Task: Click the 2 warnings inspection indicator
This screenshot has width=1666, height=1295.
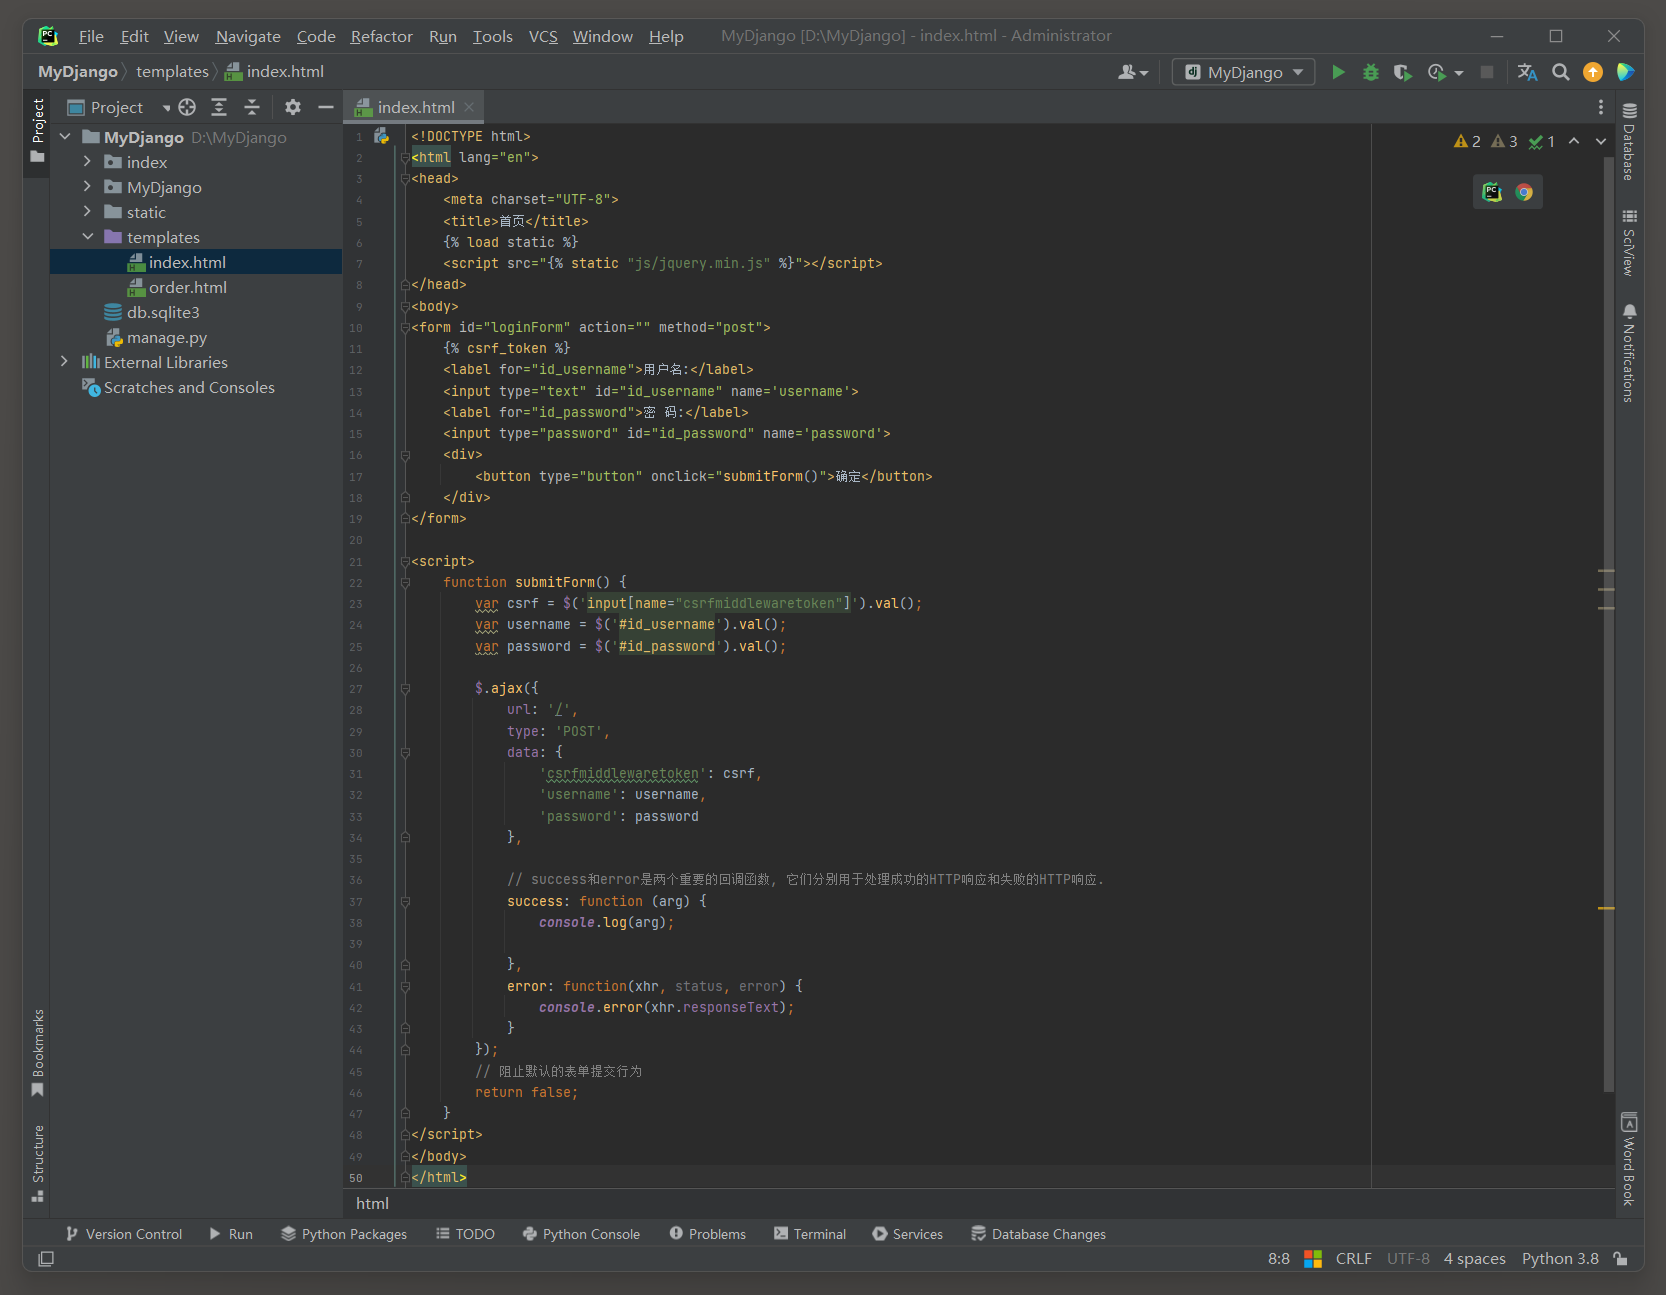Action: pyautogui.click(x=1467, y=141)
